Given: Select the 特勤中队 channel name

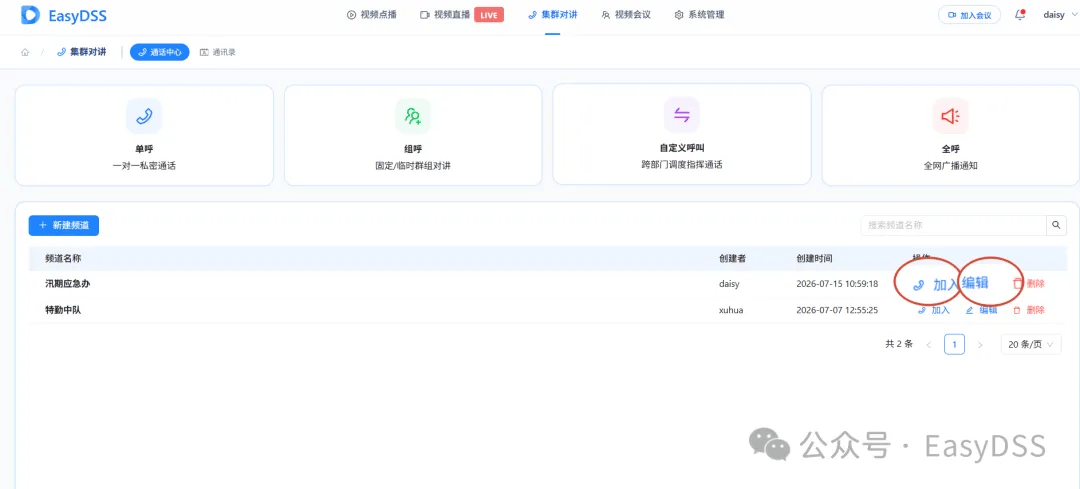Looking at the screenshot, I should pos(63,310).
